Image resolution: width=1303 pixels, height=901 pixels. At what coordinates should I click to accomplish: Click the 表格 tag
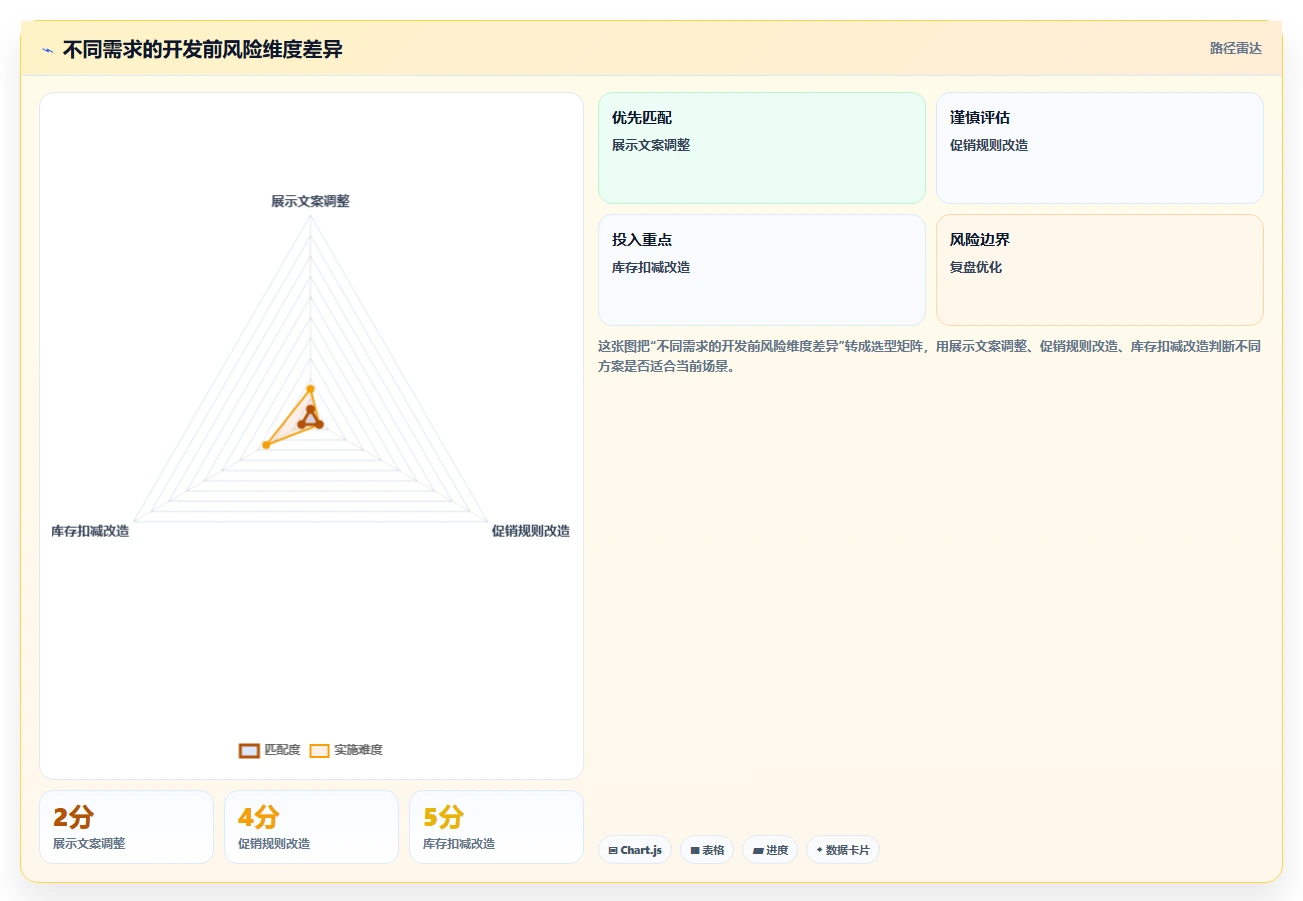707,850
